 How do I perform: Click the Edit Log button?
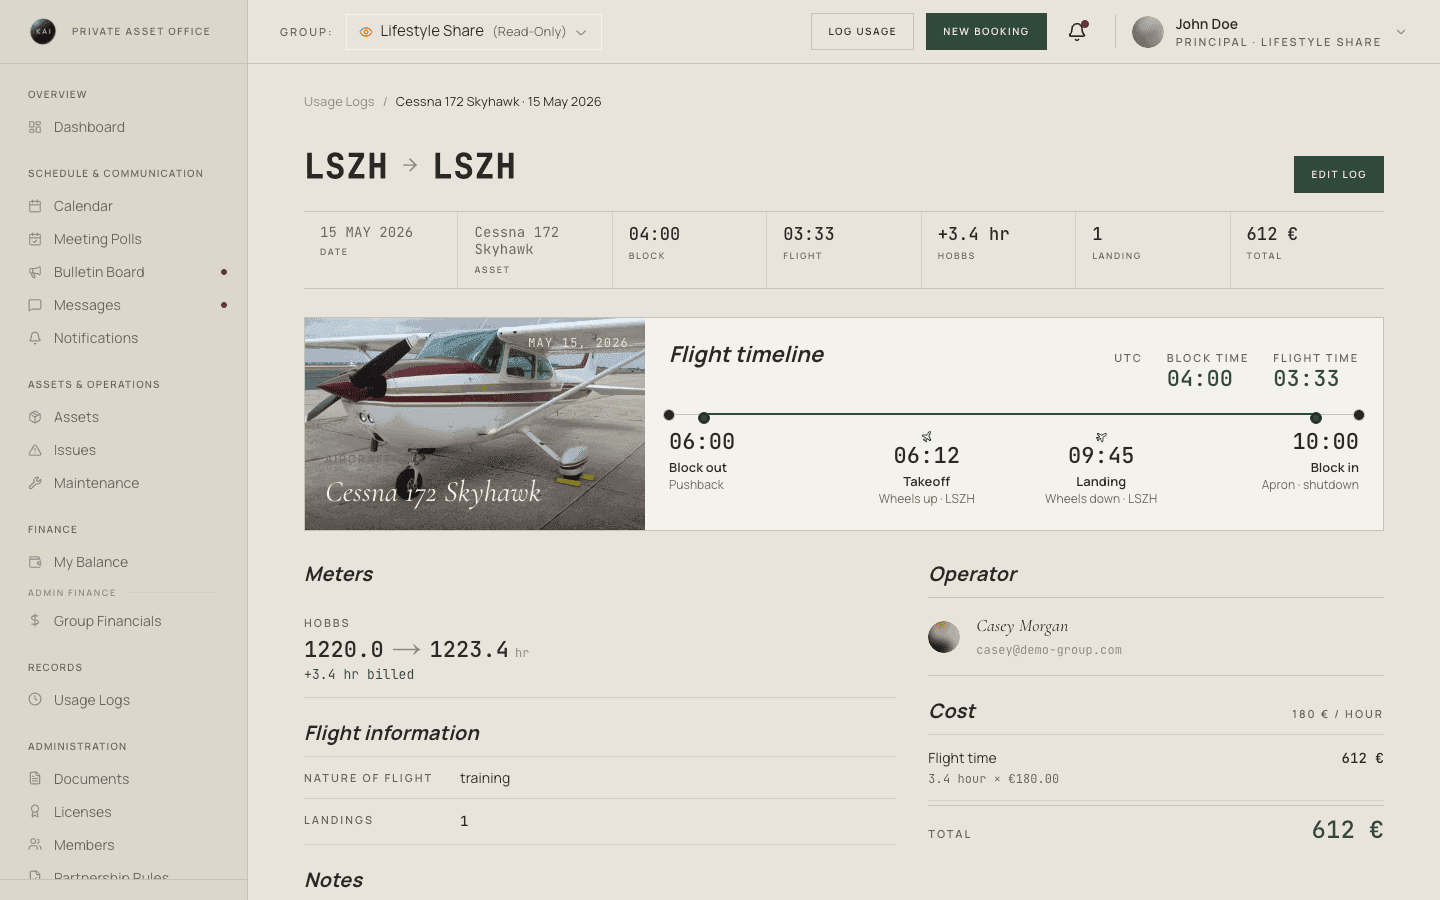[1338, 174]
